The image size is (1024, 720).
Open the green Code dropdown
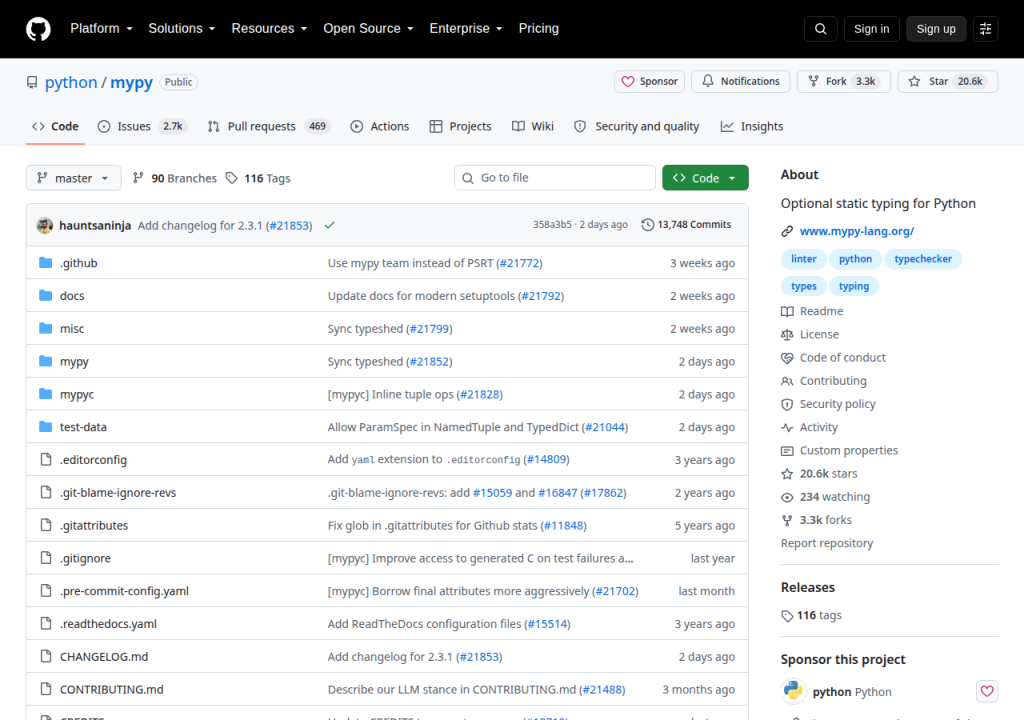(705, 178)
